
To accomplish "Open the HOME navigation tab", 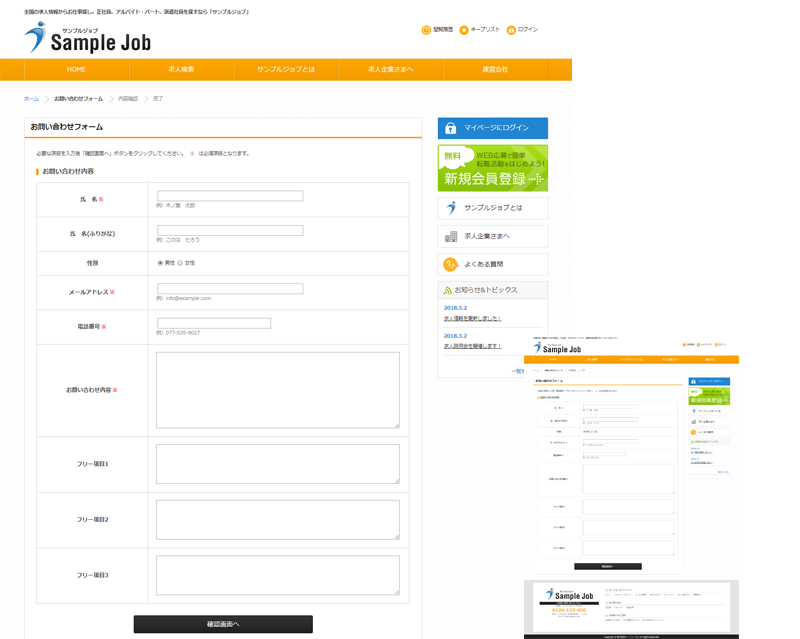I will coord(76,69).
